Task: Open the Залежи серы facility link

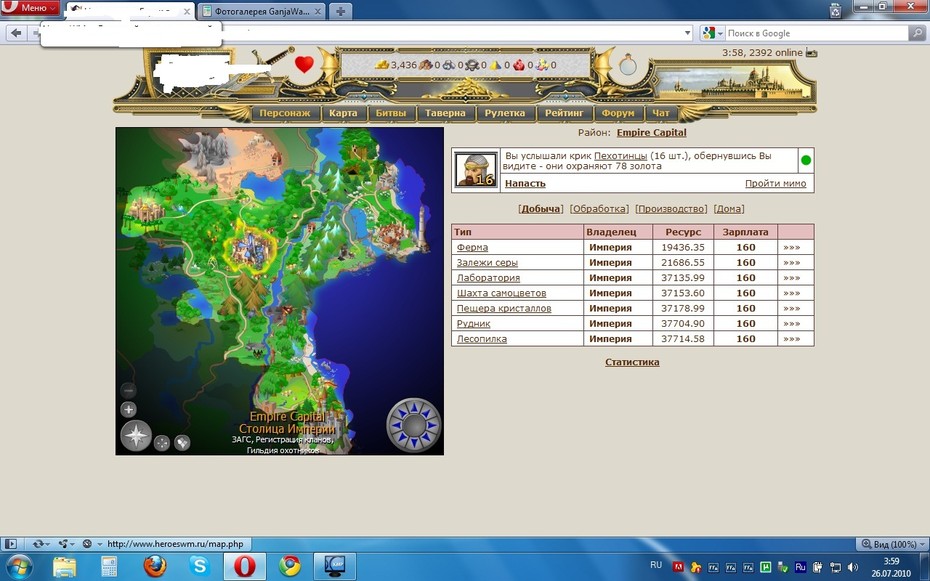Action: (487, 262)
